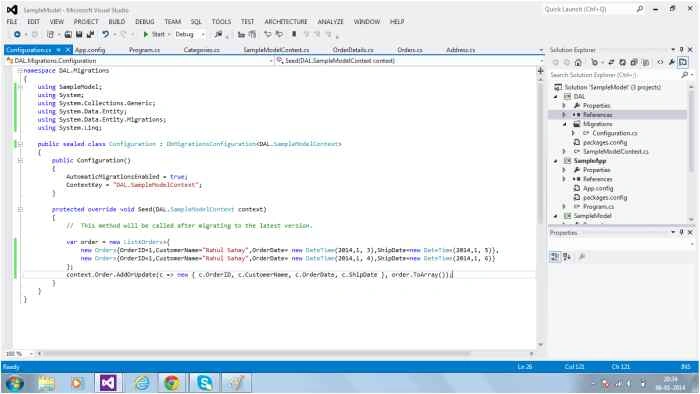Collapse the DAL project node
This screenshot has height=394, width=700.
556,96
